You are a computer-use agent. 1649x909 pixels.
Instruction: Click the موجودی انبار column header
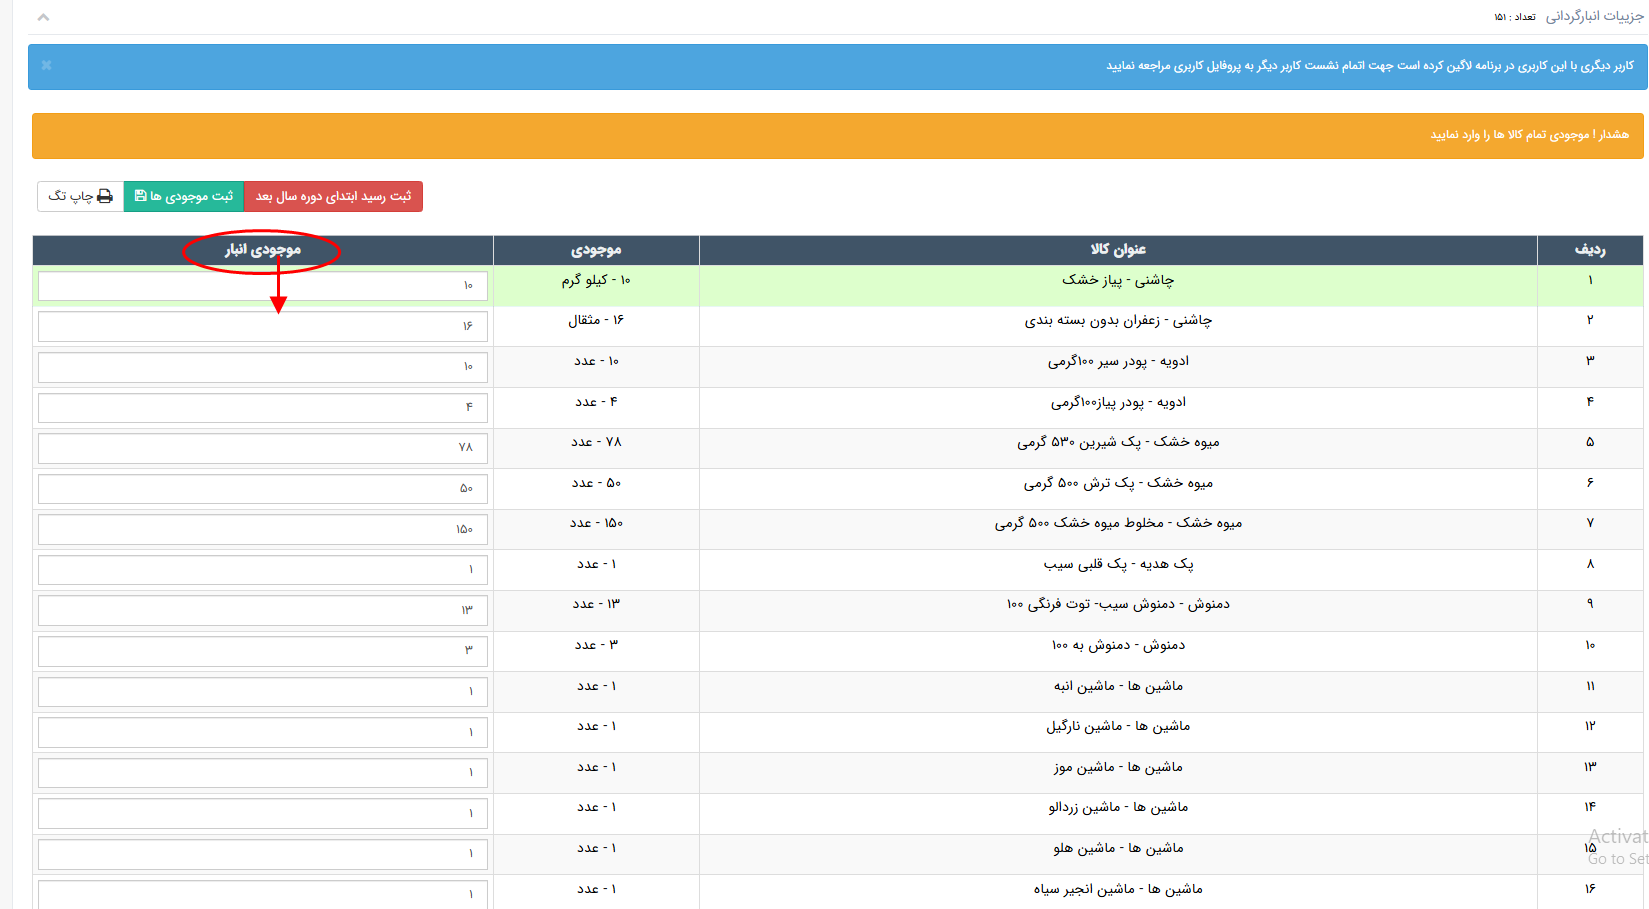pos(262,250)
